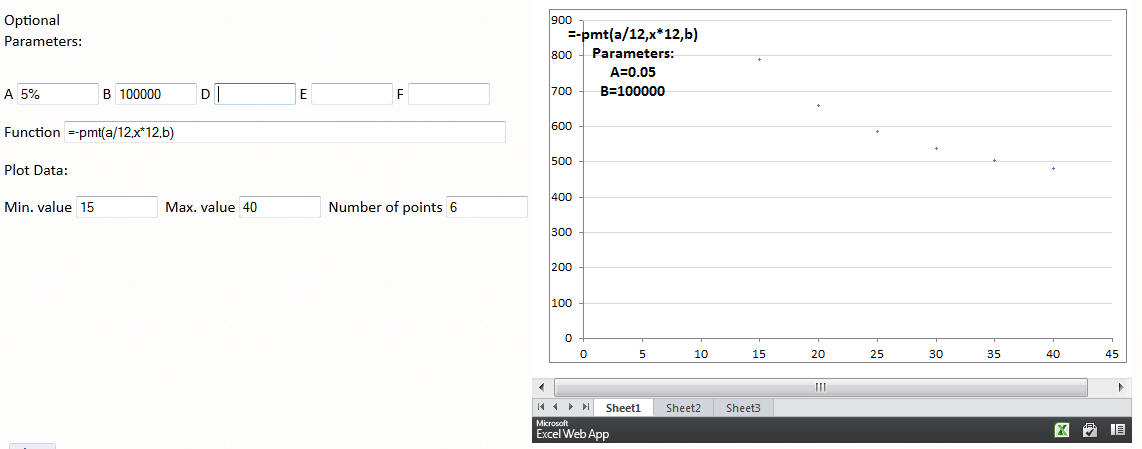Click the Number of points field
Viewport: 1142px width, 449px height.
pyautogui.click(x=487, y=207)
